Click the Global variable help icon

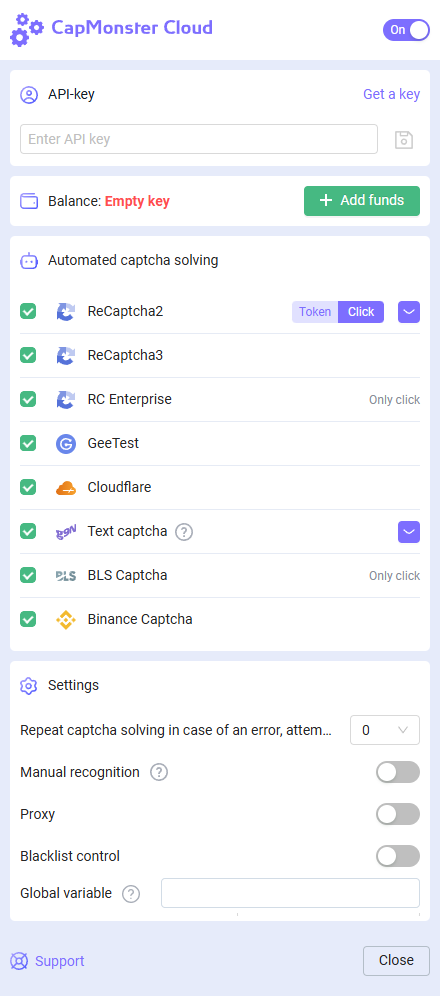coord(131,894)
